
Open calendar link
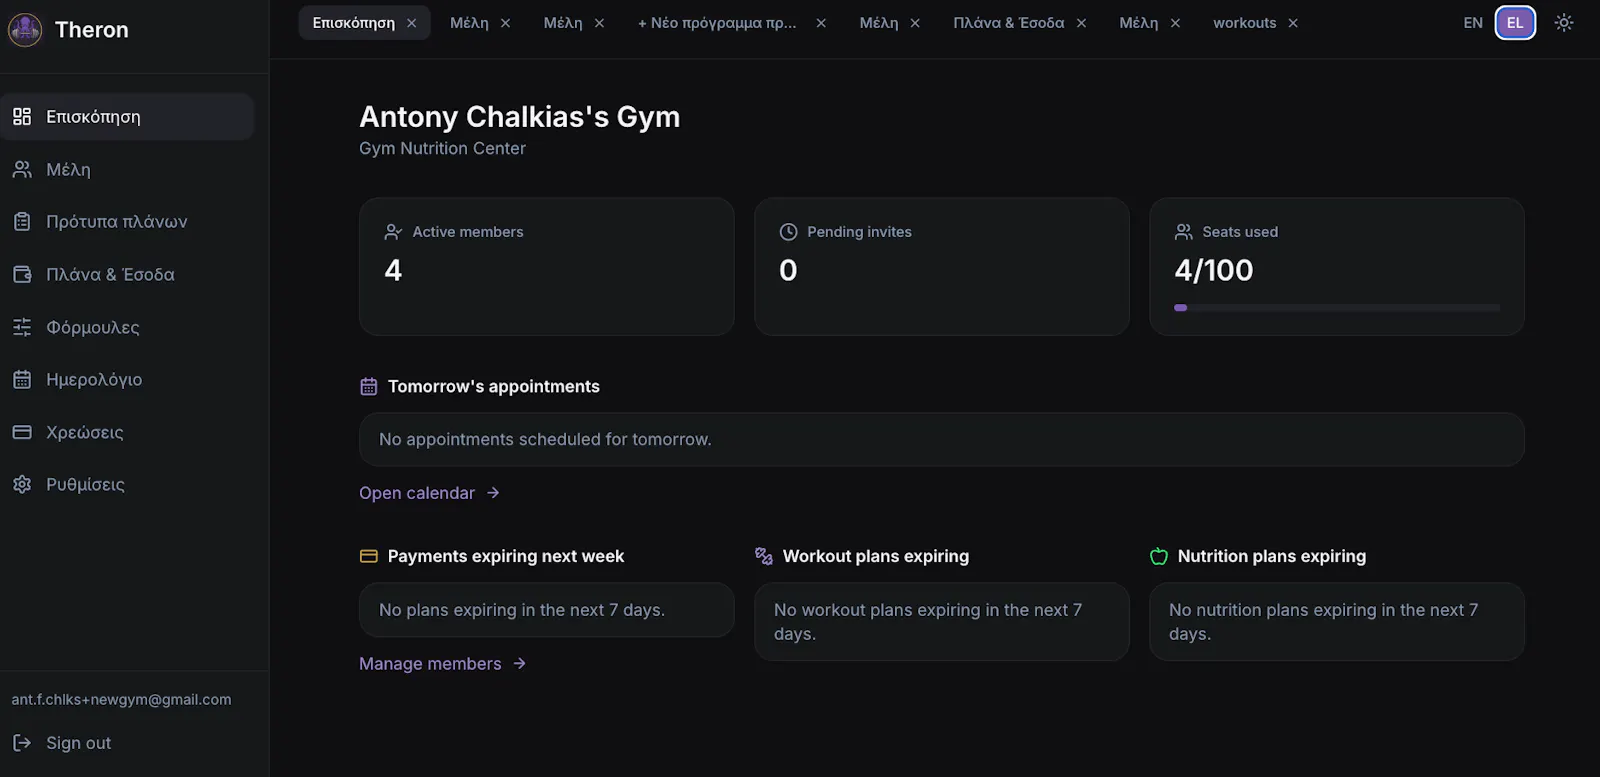pyautogui.click(x=429, y=493)
